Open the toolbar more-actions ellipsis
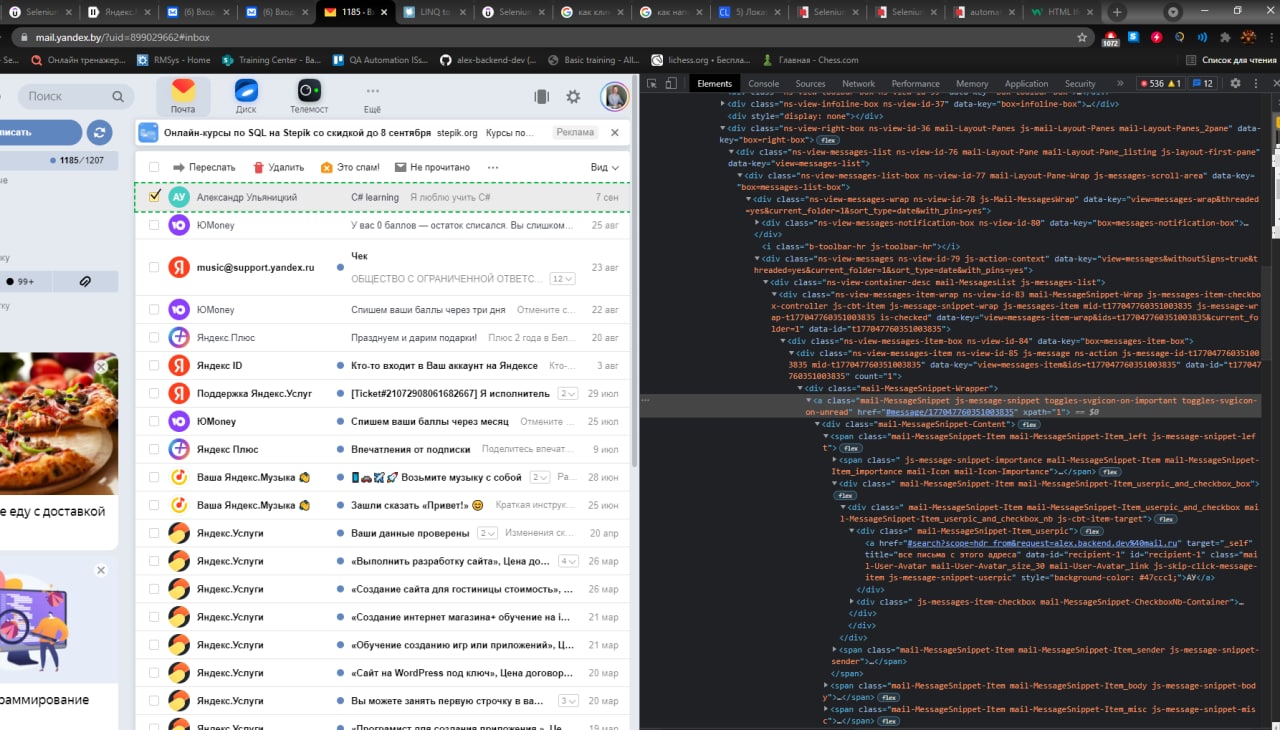The width and height of the screenshot is (1280, 730). click(x=492, y=167)
